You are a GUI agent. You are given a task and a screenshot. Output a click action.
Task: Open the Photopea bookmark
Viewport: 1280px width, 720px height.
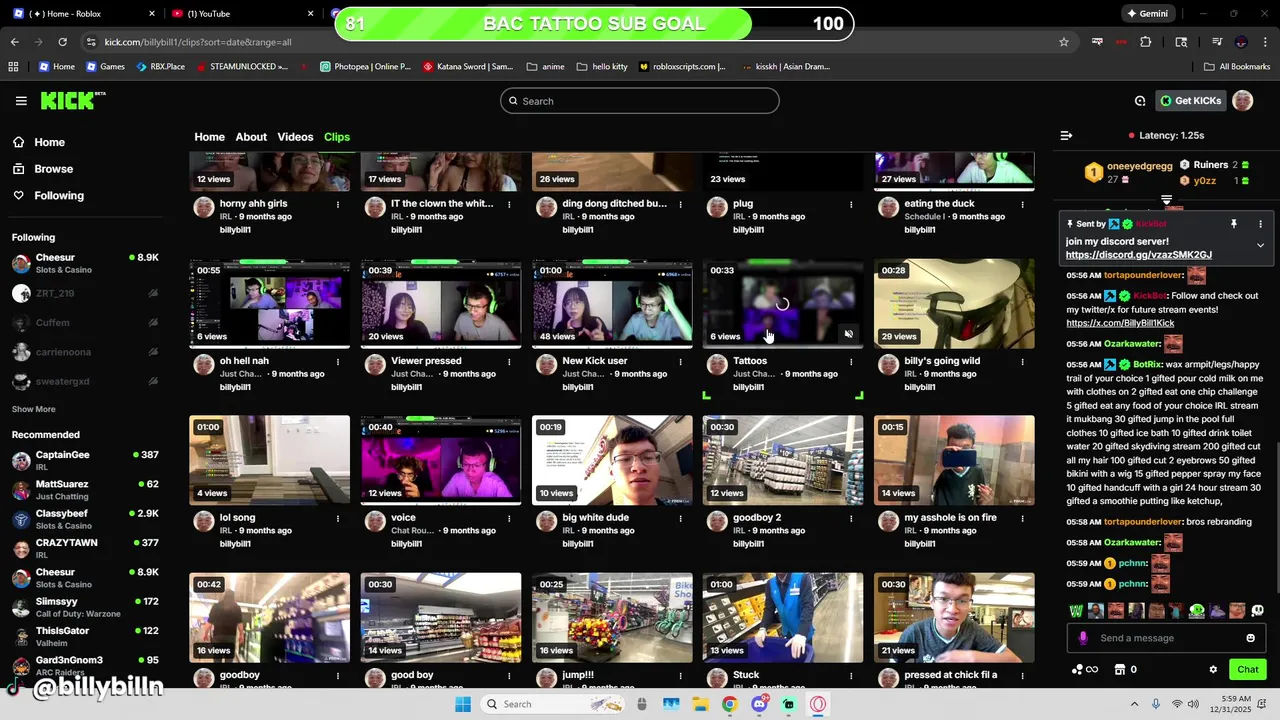365,67
